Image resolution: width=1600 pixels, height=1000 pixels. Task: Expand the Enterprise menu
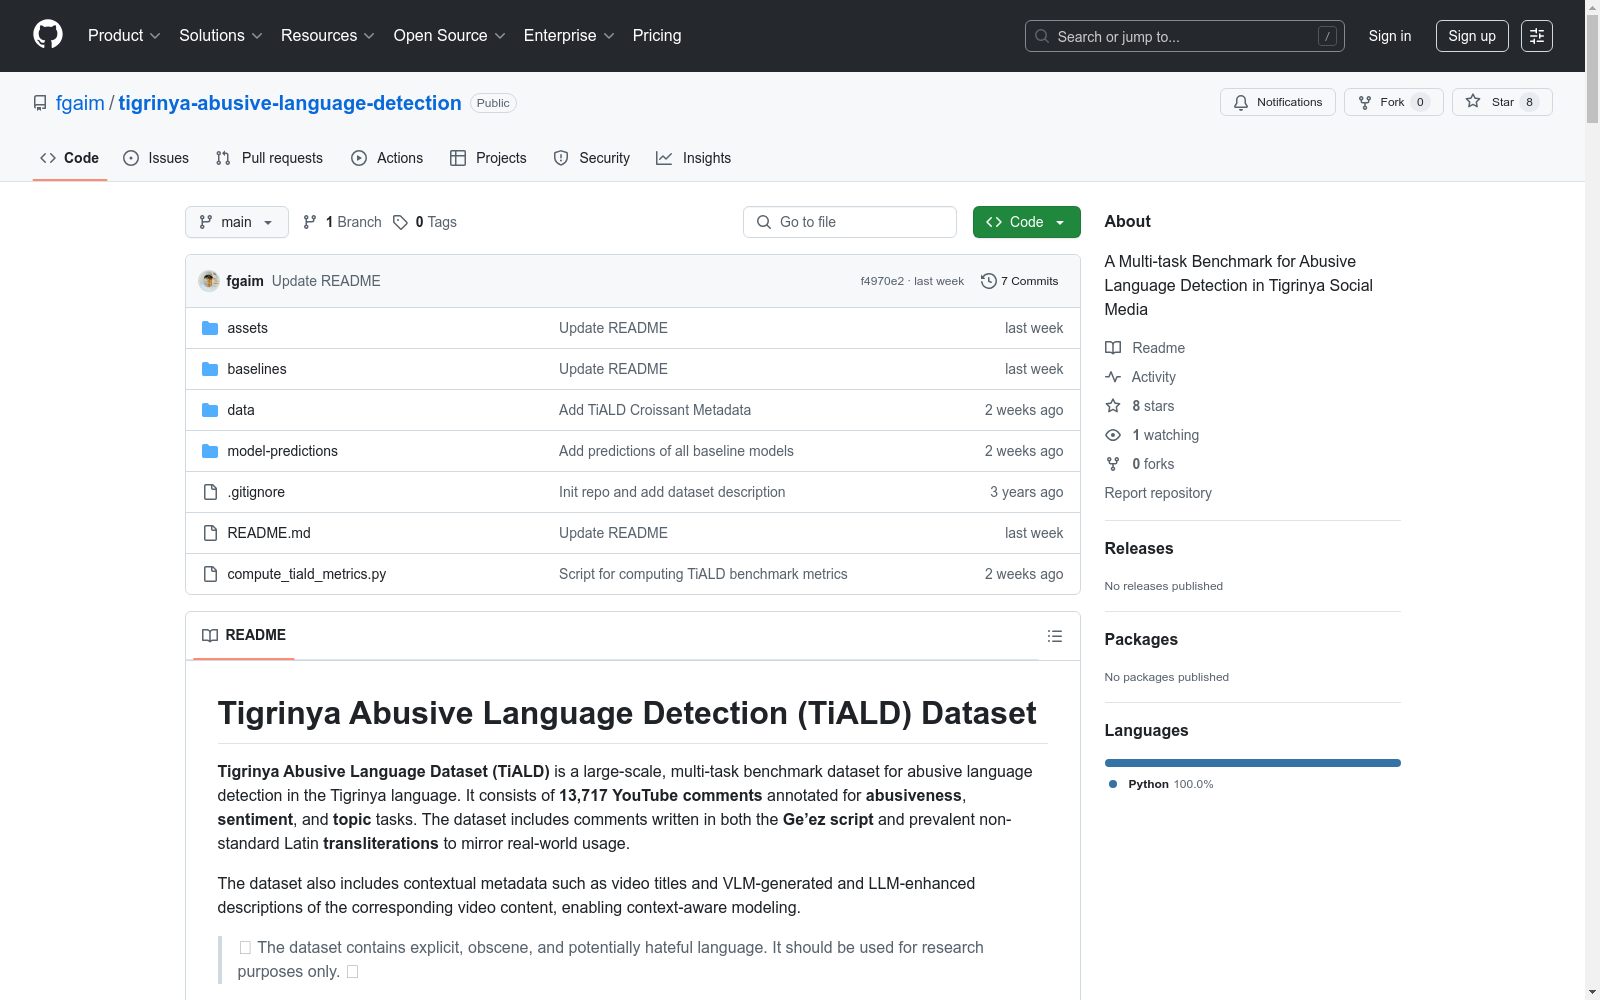coord(569,36)
